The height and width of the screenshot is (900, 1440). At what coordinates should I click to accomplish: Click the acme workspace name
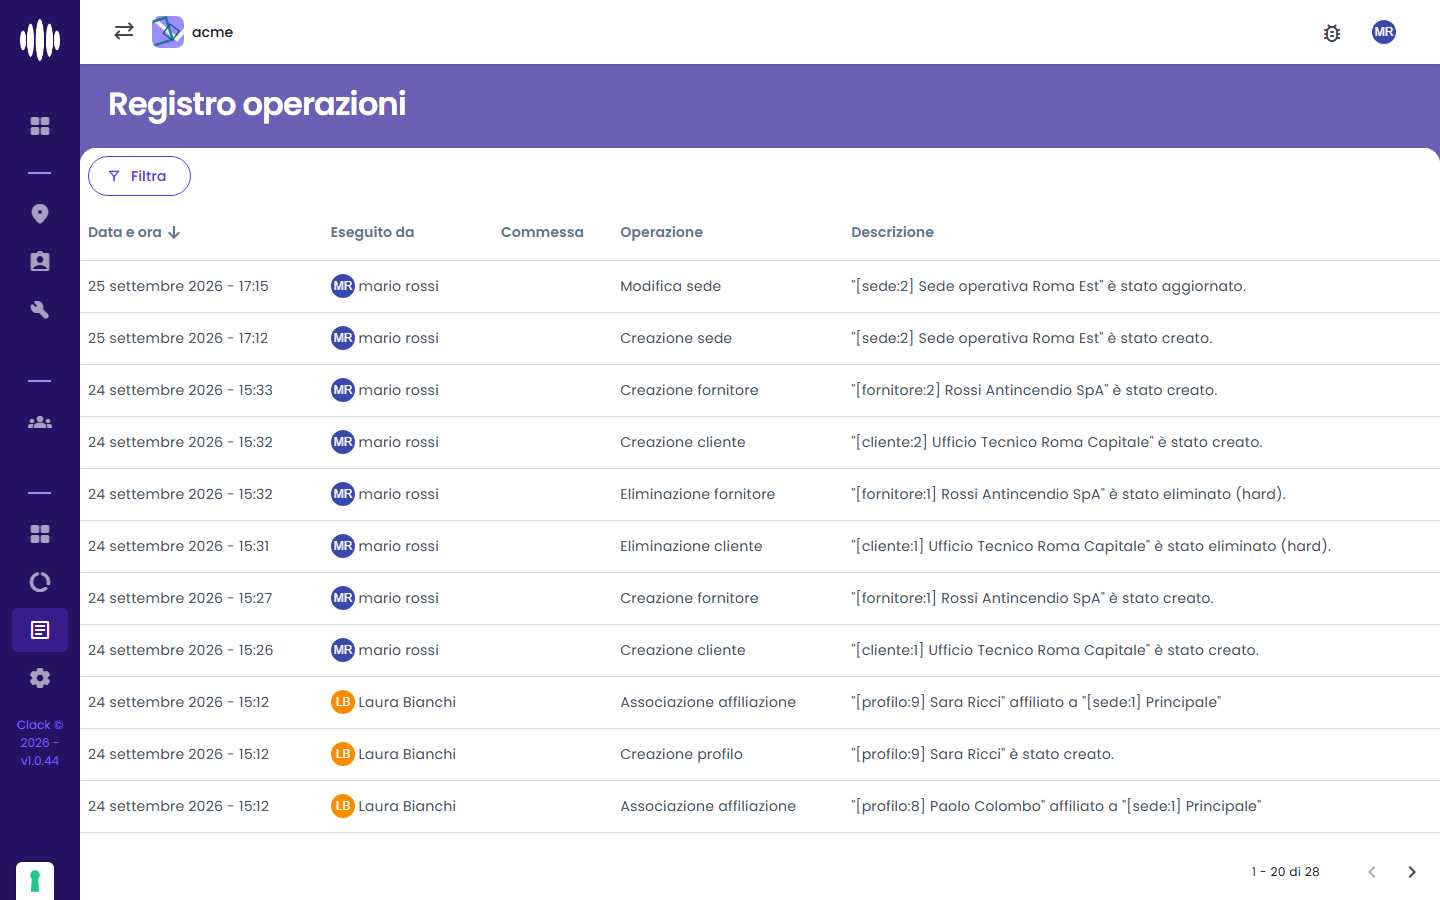pyautogui.click(x=212, y=32)
